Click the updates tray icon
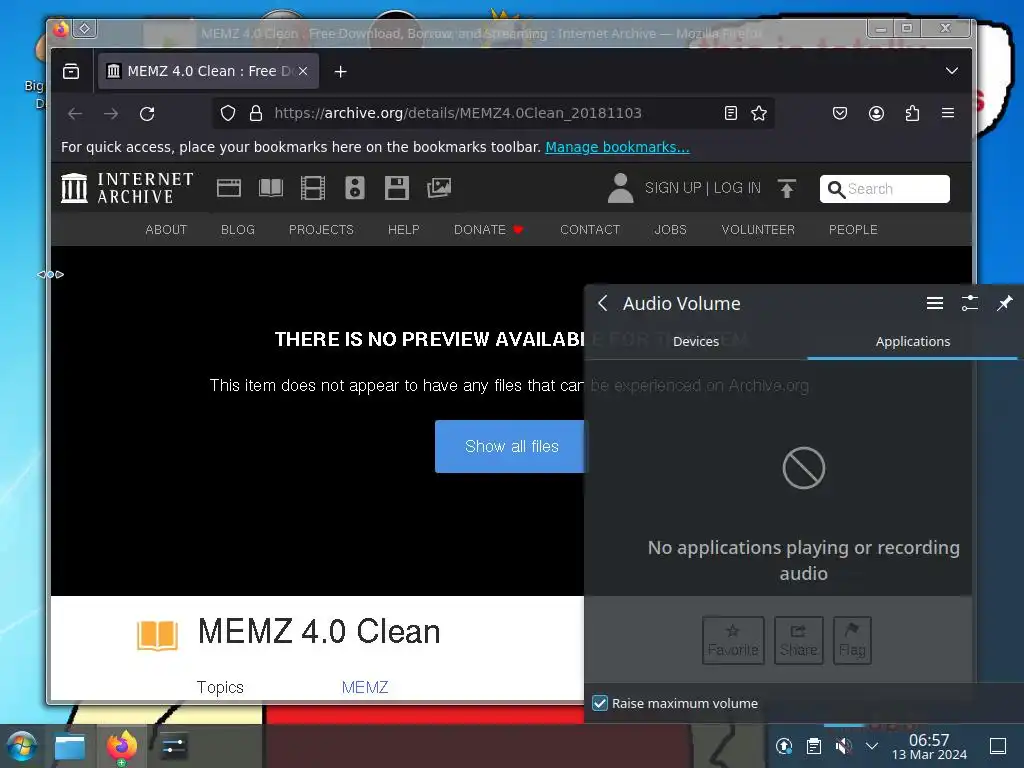Image resolution: width=1024 pixels, height=768 pixels. [x=784, y=746]
